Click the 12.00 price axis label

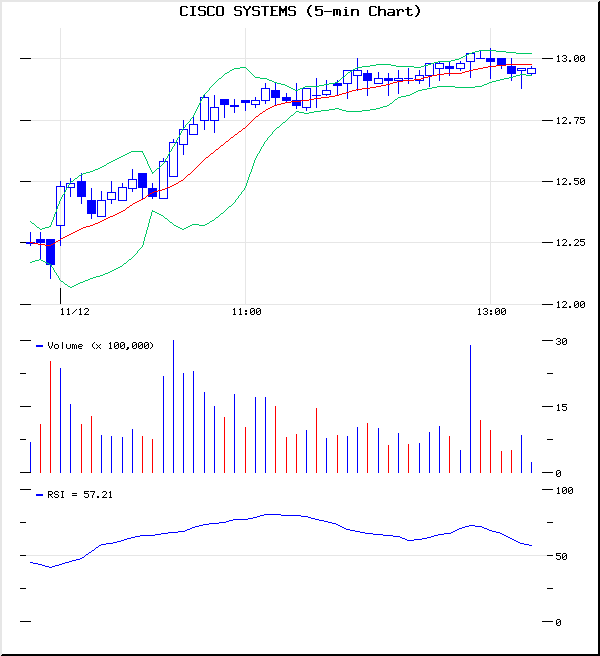point(570,305)
